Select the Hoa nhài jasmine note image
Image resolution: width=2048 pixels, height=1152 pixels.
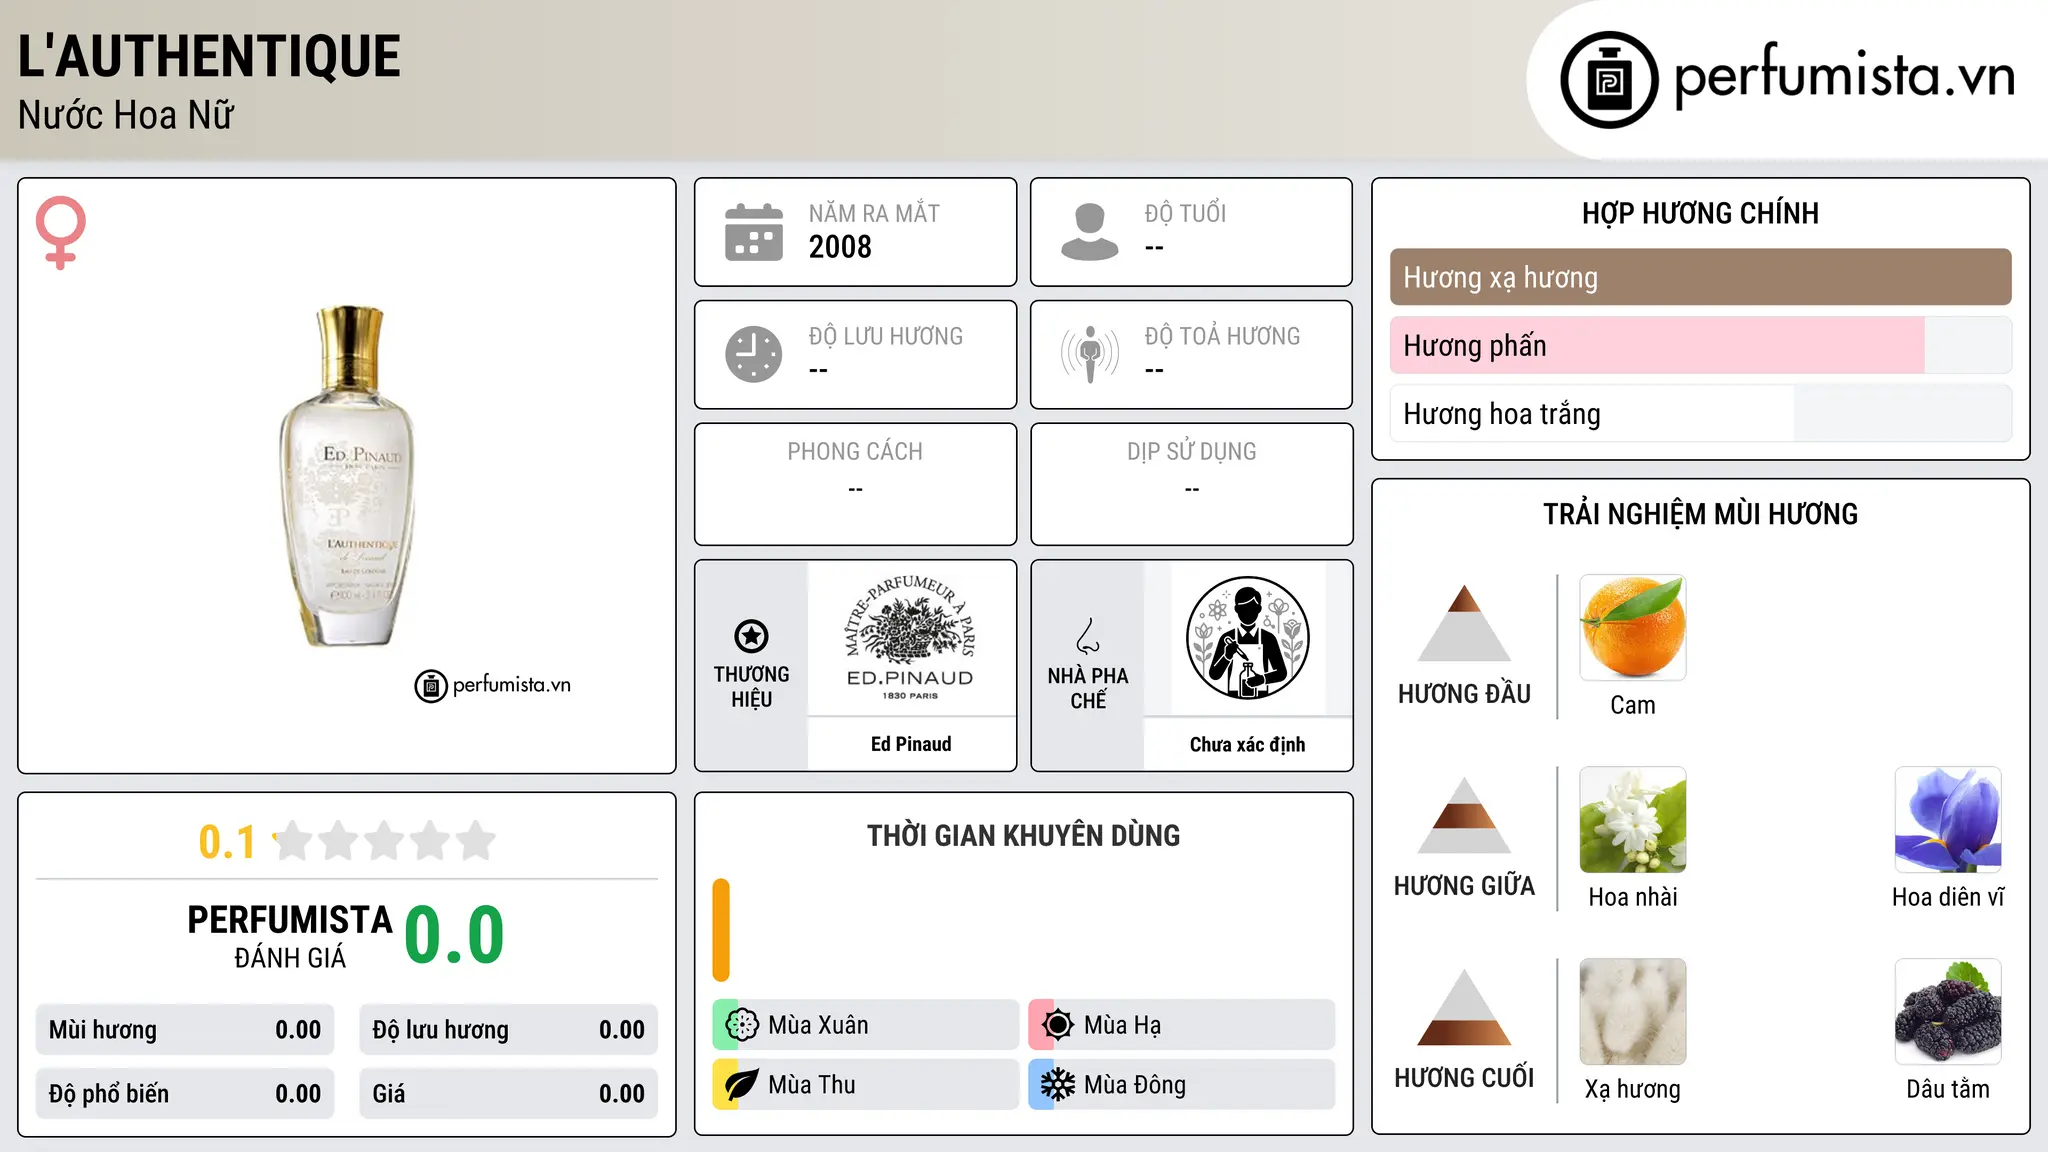(1633, 820)
